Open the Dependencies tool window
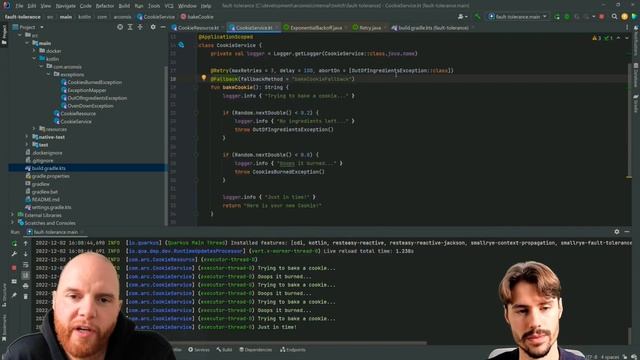Image resolution: width=640 pixels, height=360 pixels. [256, 350]
